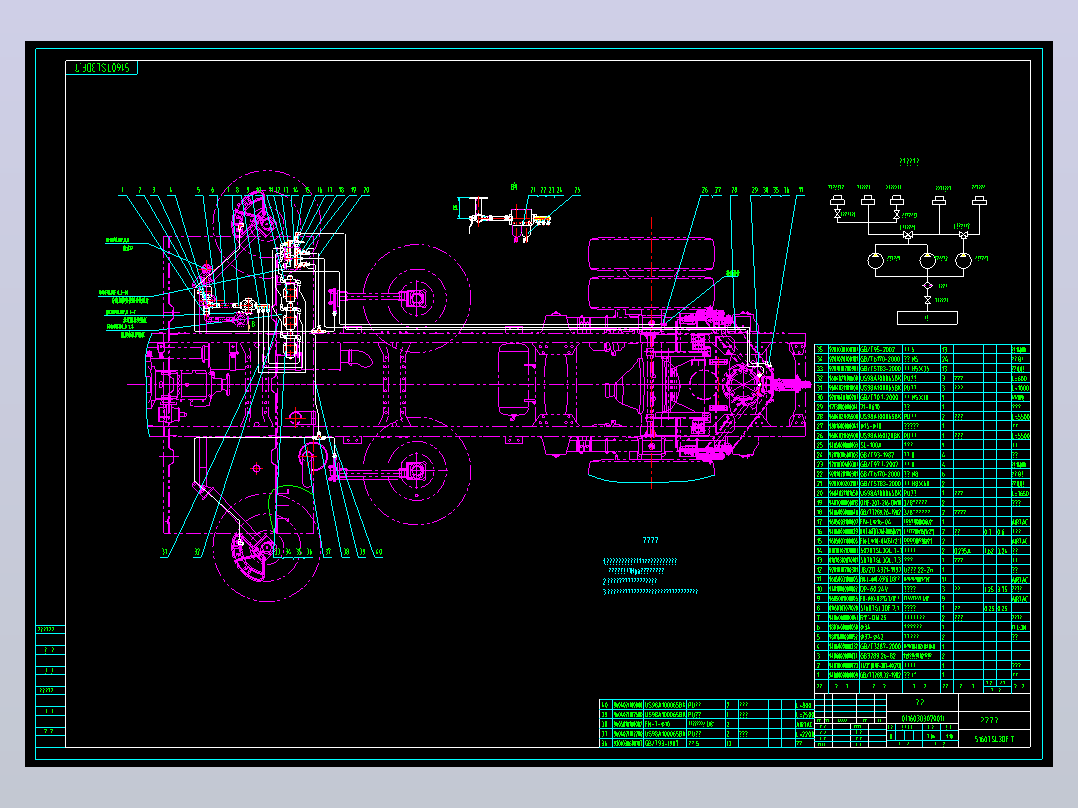This screenshot has width=1078, height=808.
Task: Select the green arc near the lower steered wheel
Action: 290,507
